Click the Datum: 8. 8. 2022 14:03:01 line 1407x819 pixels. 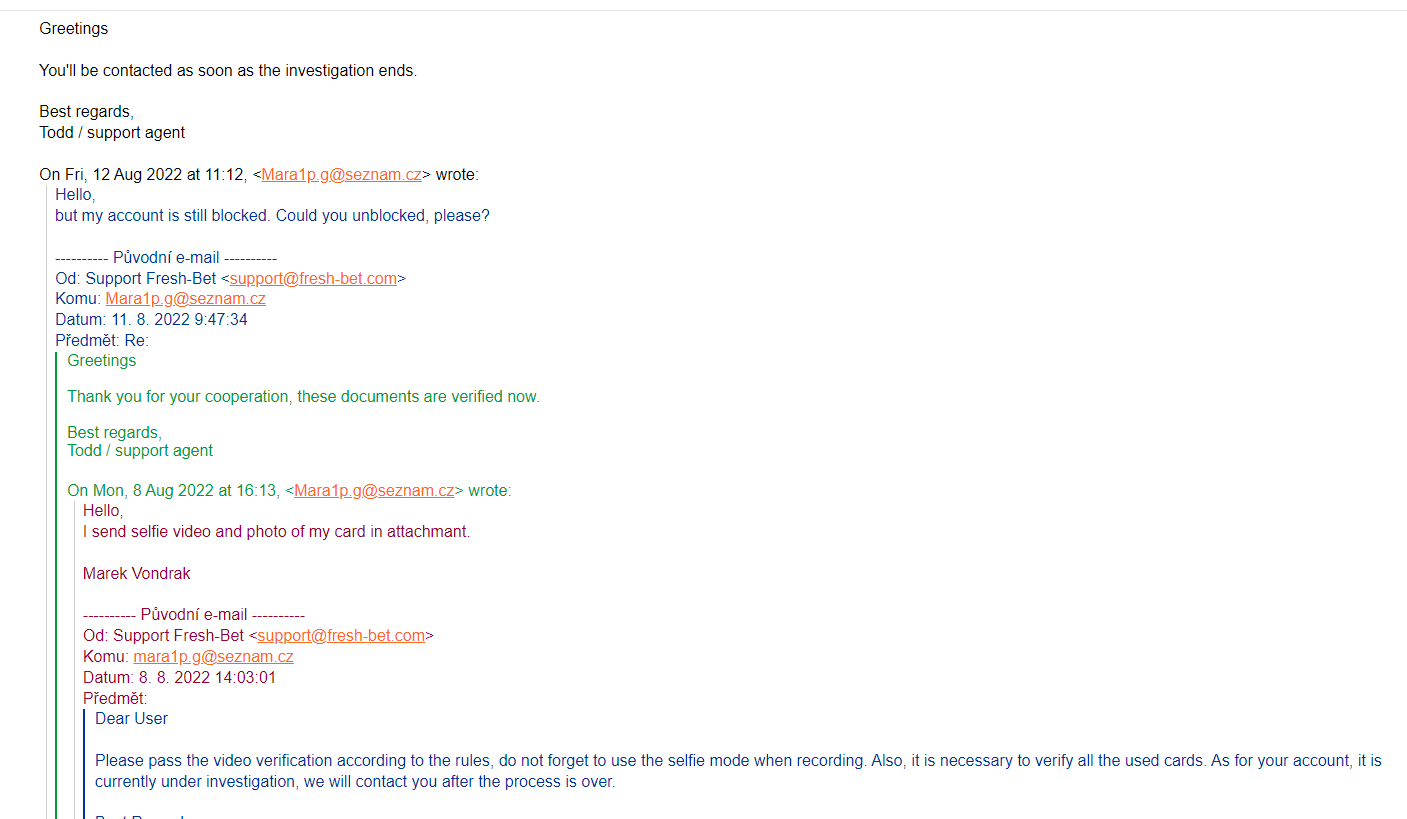coord(179,677)
